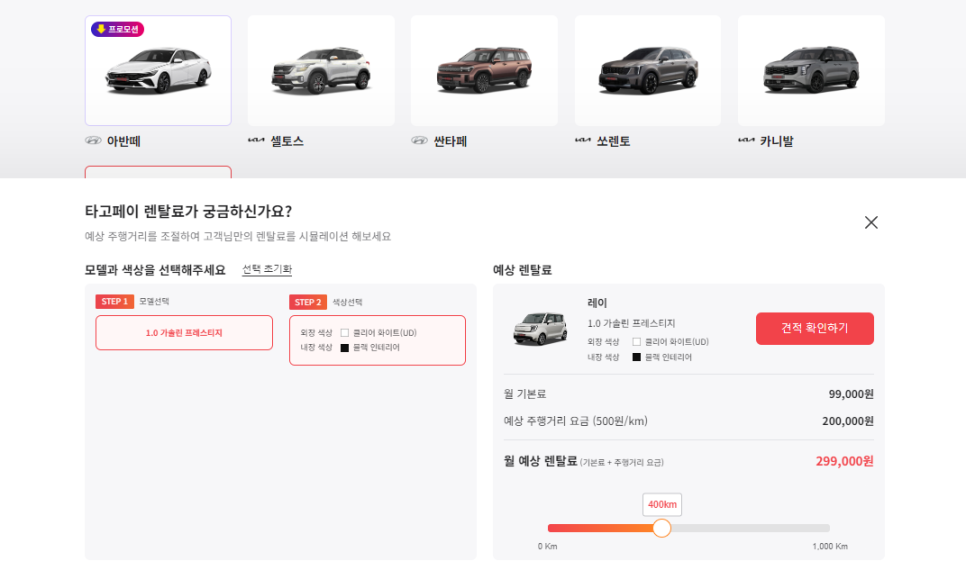Click the Kia logo beside 셀토스
The height and width of the screenshot is (570, 966).
256,141
